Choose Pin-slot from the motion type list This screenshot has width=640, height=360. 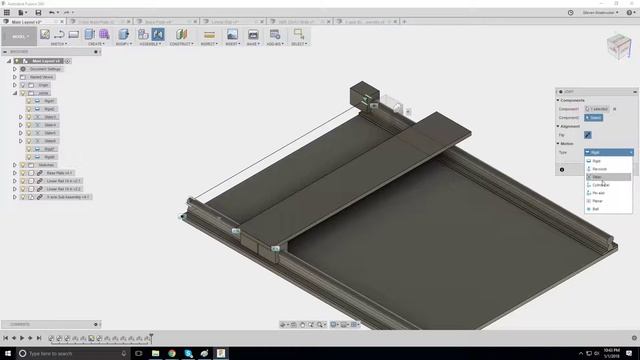click(x=608, y=193)
